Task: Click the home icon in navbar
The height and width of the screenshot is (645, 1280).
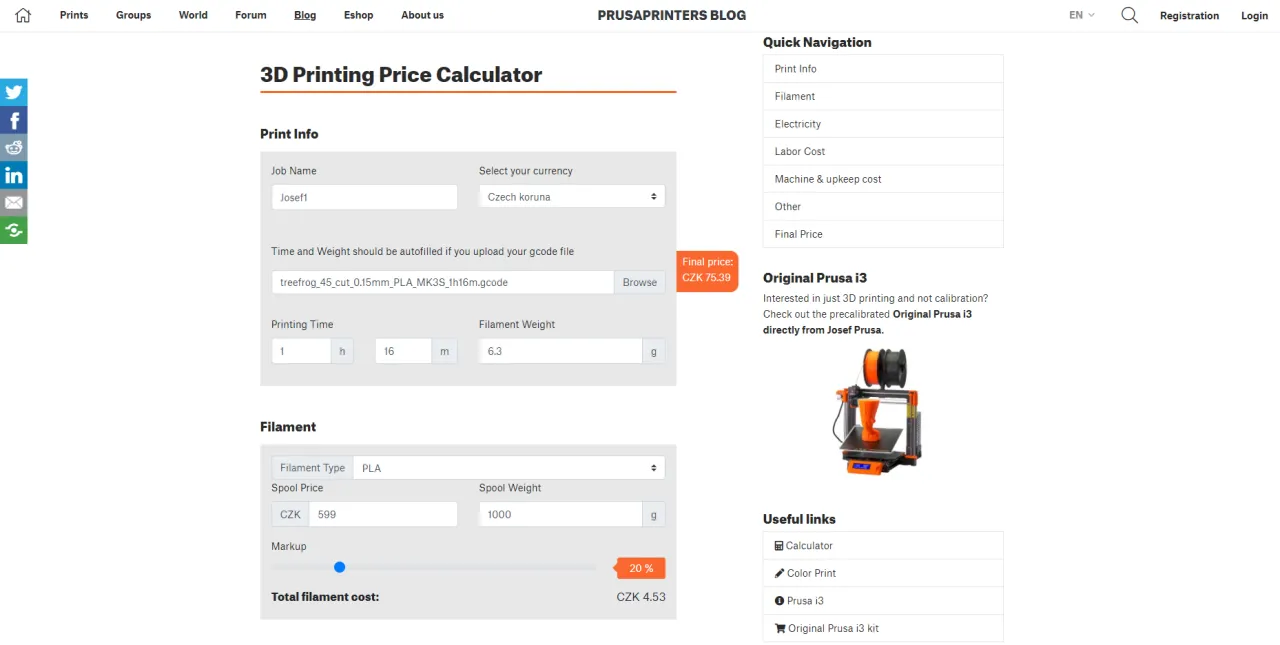Action: (x=23, y=15)
